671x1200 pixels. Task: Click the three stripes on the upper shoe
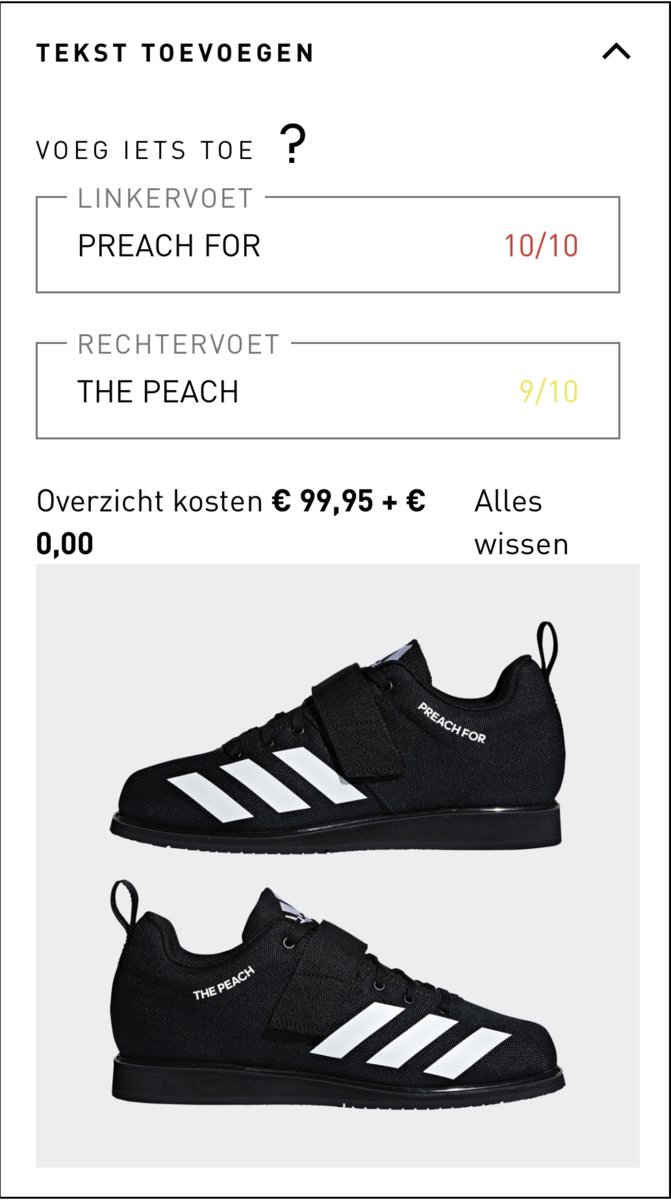click(x=266, y=783)
